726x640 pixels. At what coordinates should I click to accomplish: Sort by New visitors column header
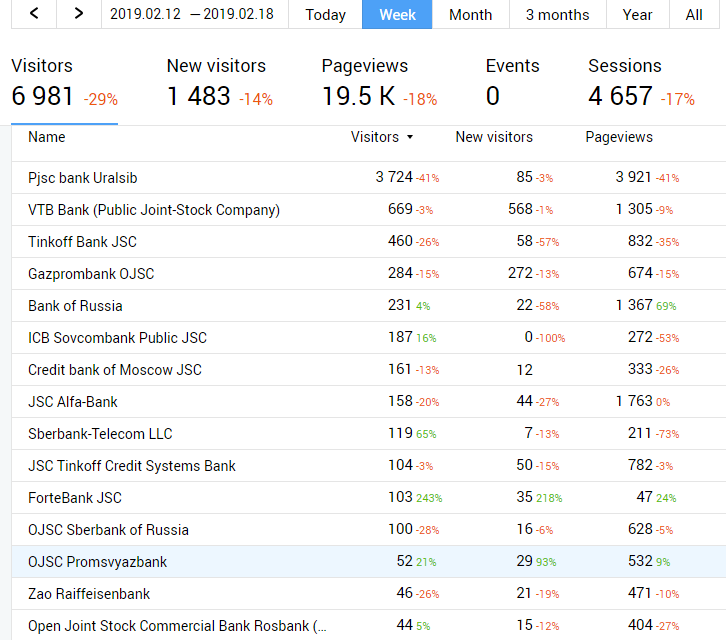click(x=494, y=137)
